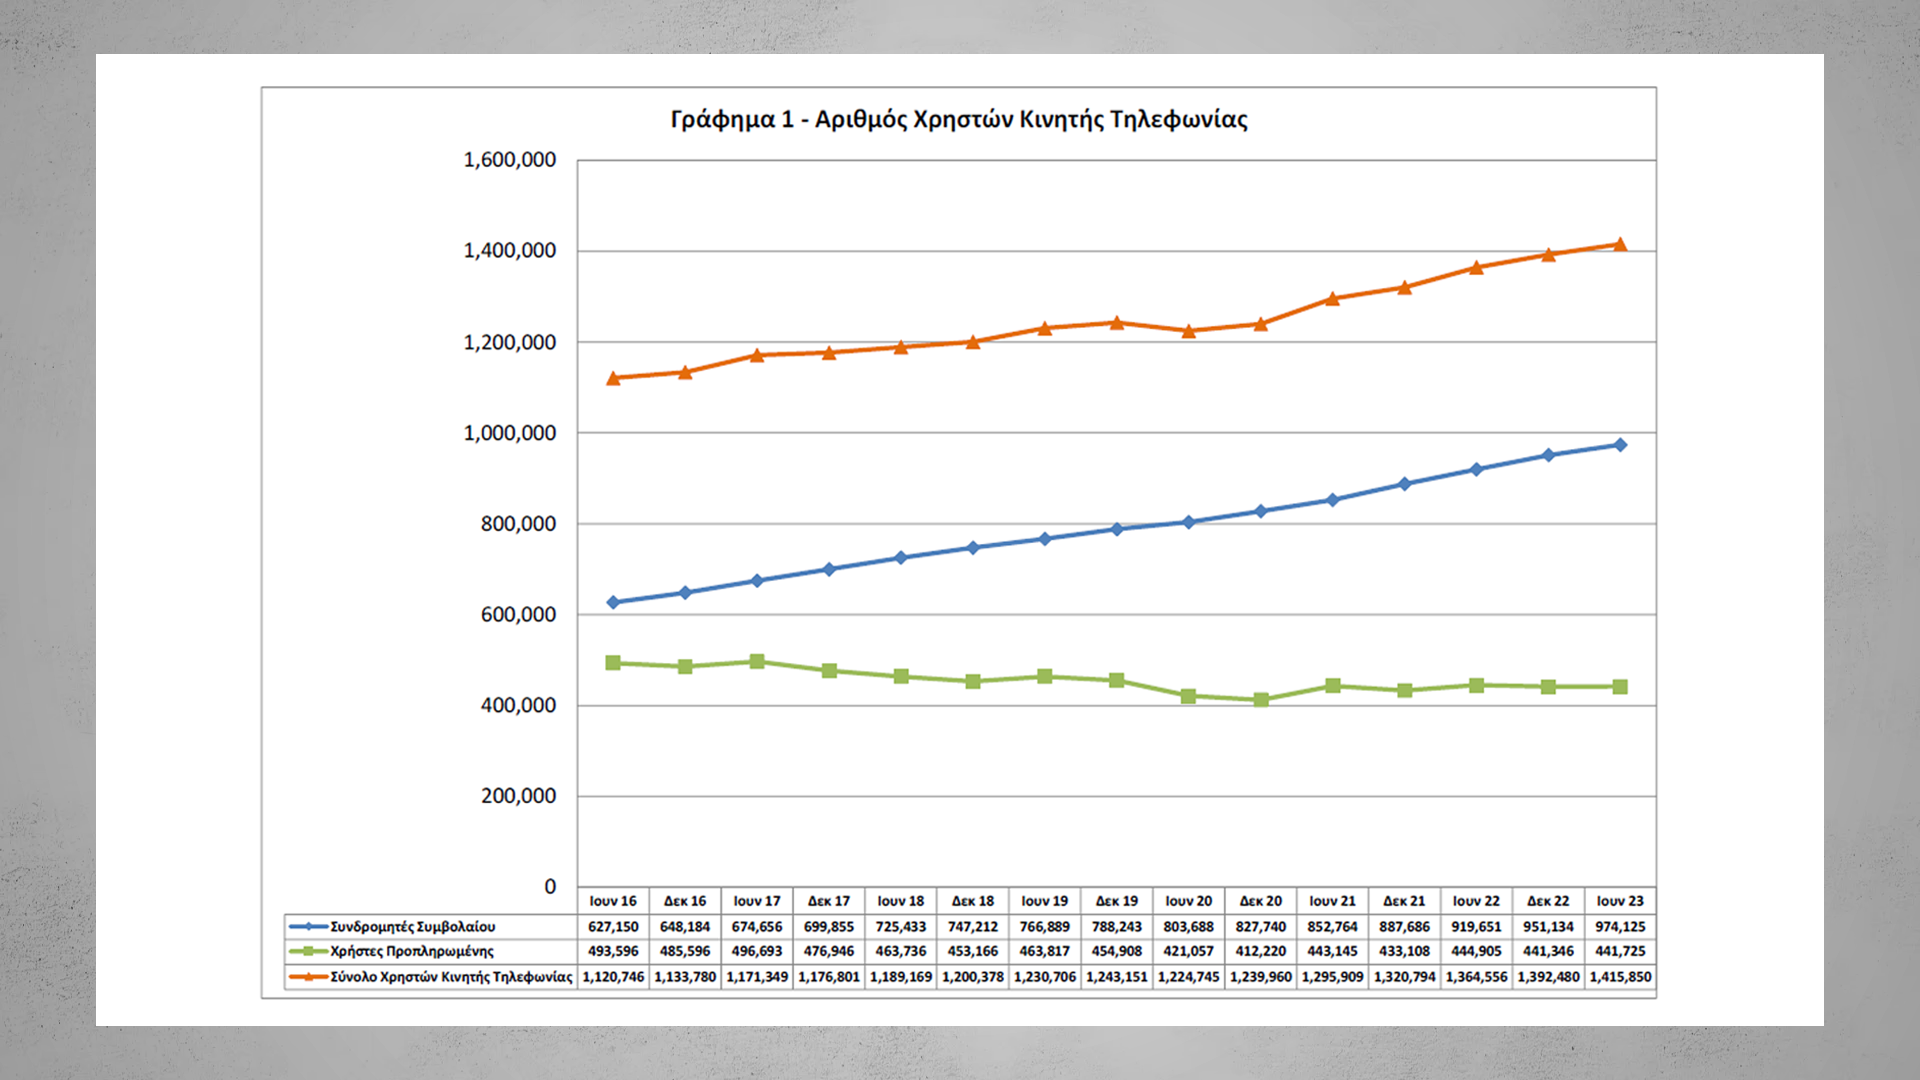Click column header Δεκ 20
1920x1080 pixels.
pos(1261,901)
